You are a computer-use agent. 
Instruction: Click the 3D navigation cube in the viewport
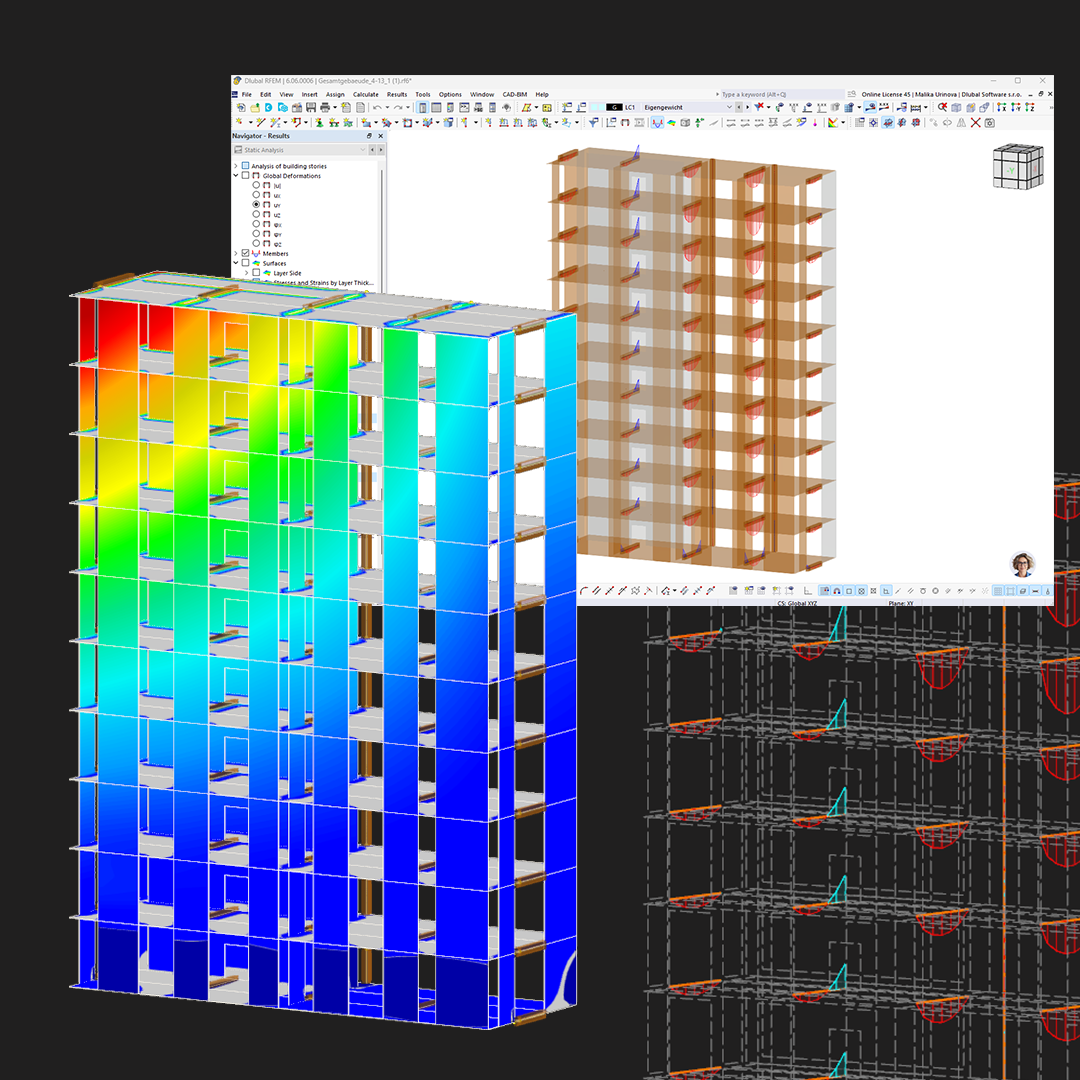point(1018,167)
